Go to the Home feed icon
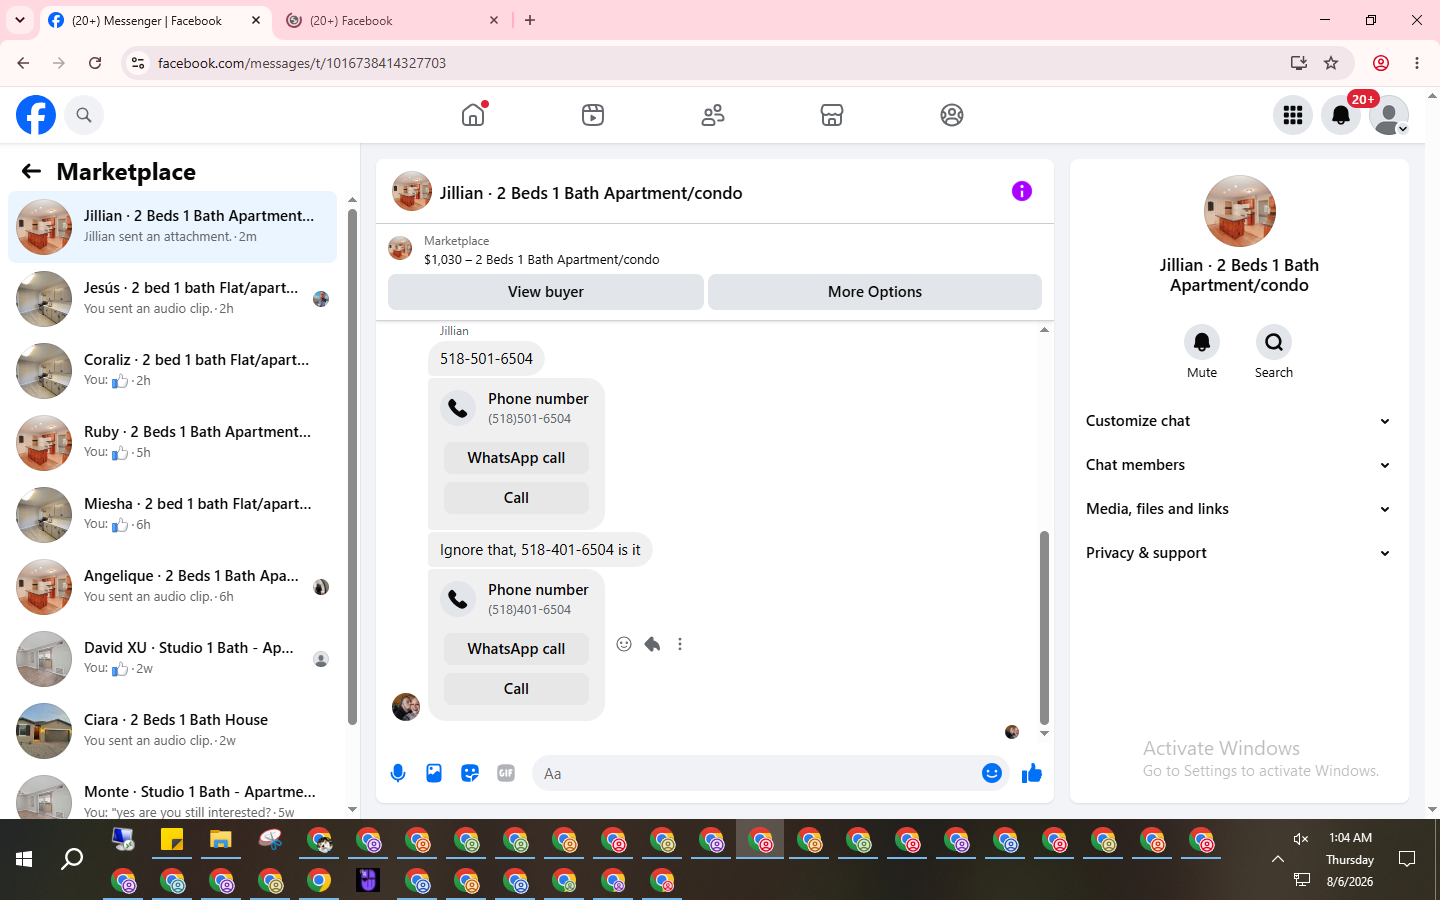 pyautogui.click(x=473, y=115)
